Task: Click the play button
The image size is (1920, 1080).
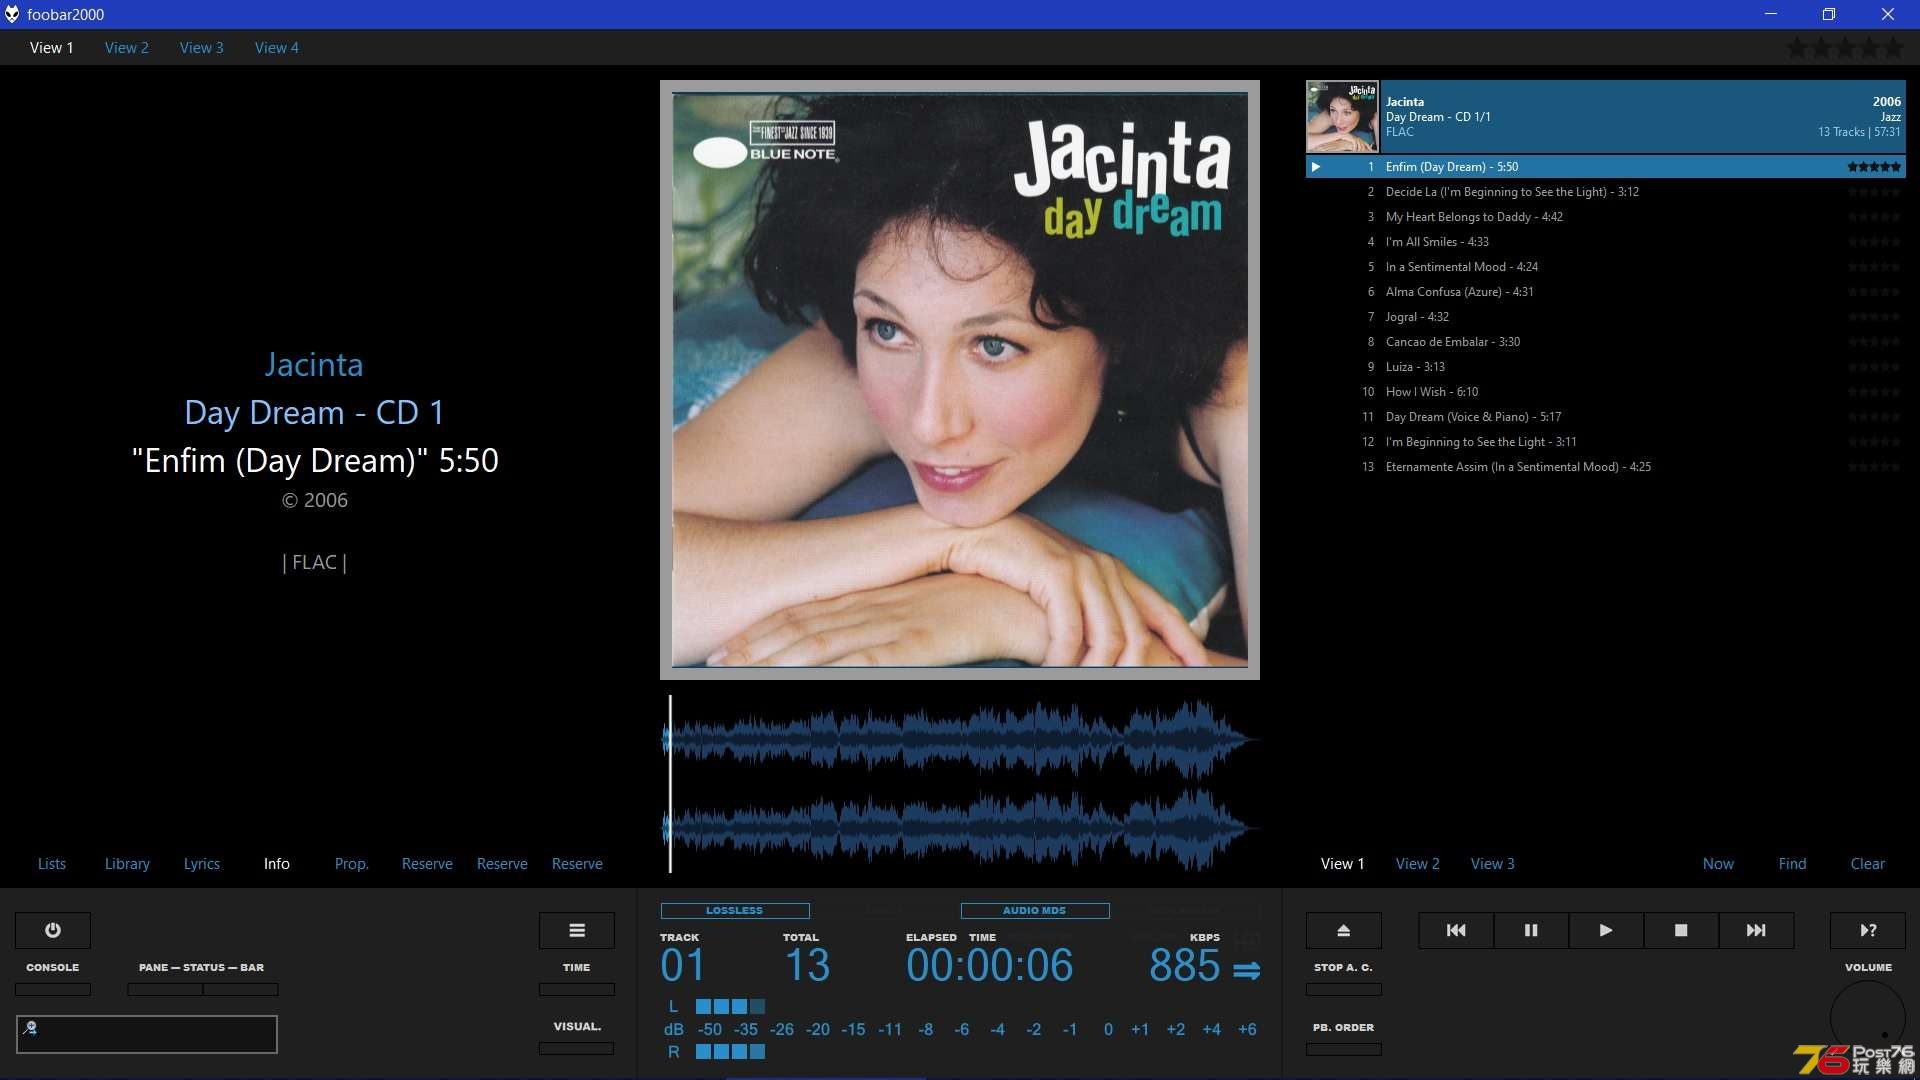Action: [1606, 930]
